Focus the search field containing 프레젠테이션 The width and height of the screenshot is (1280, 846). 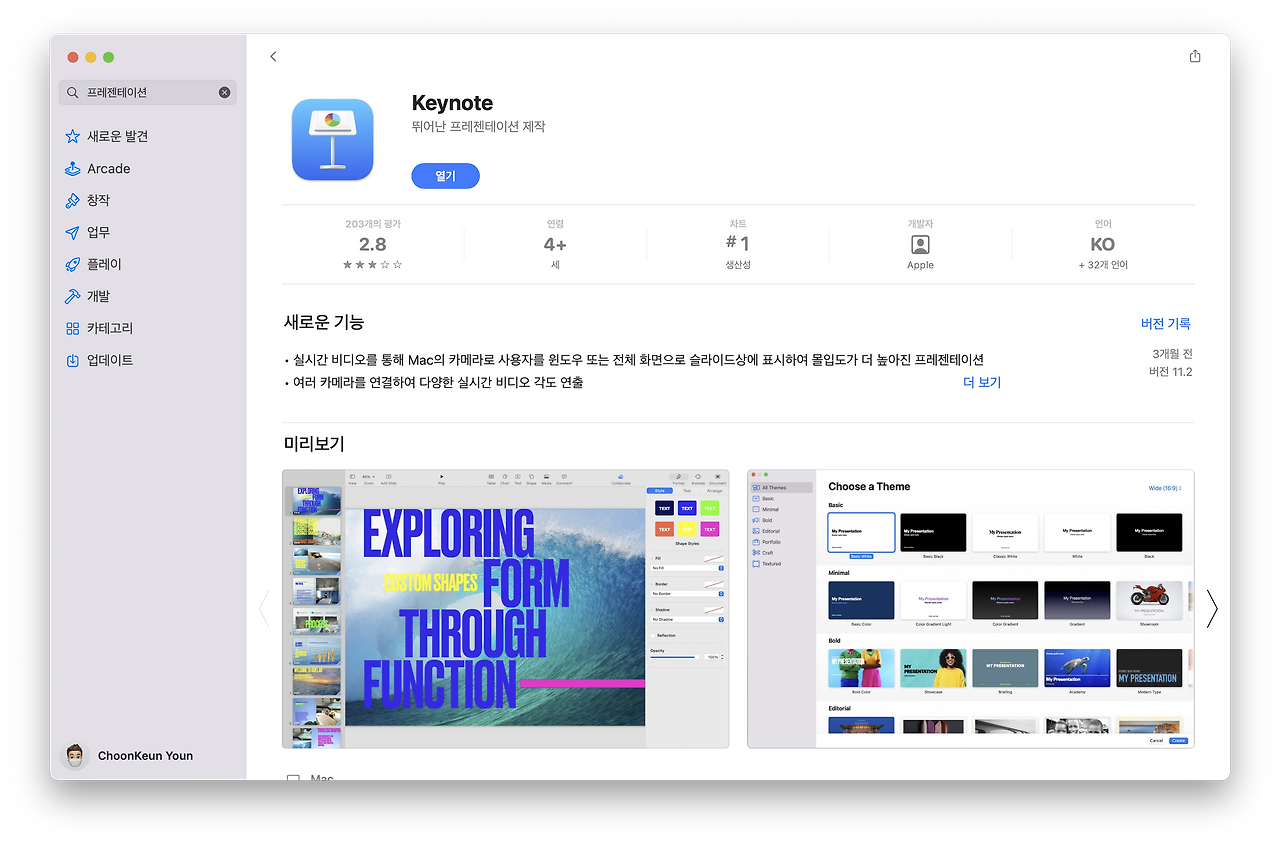[x=148, y=93]
